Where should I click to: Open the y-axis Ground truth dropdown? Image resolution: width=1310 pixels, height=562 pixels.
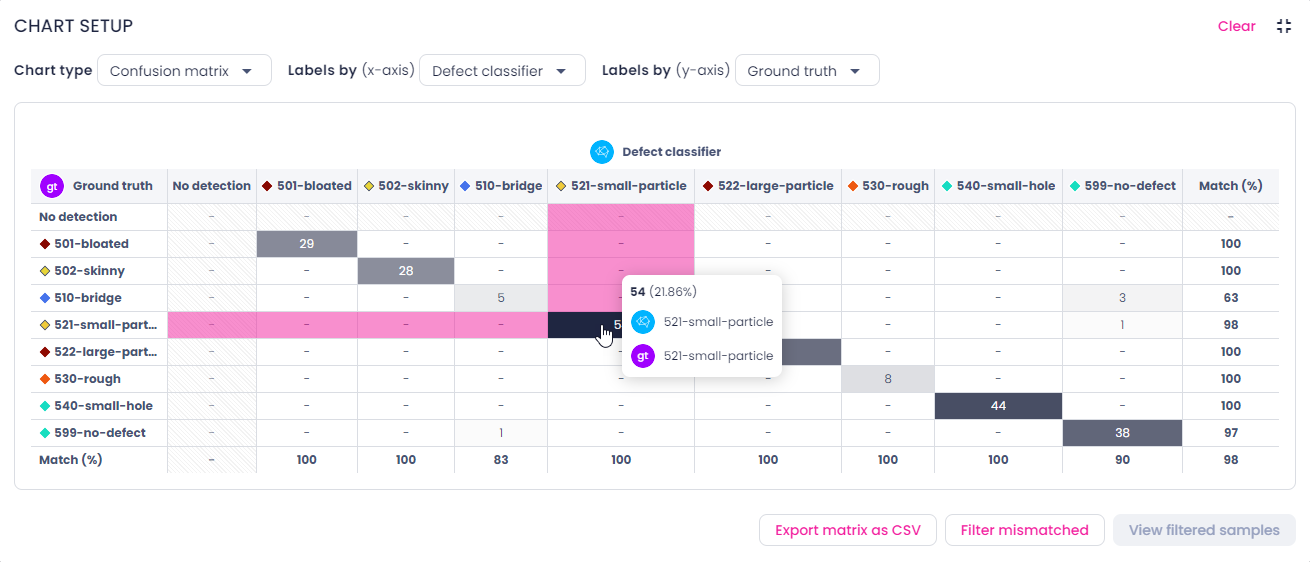pos(807,70)
